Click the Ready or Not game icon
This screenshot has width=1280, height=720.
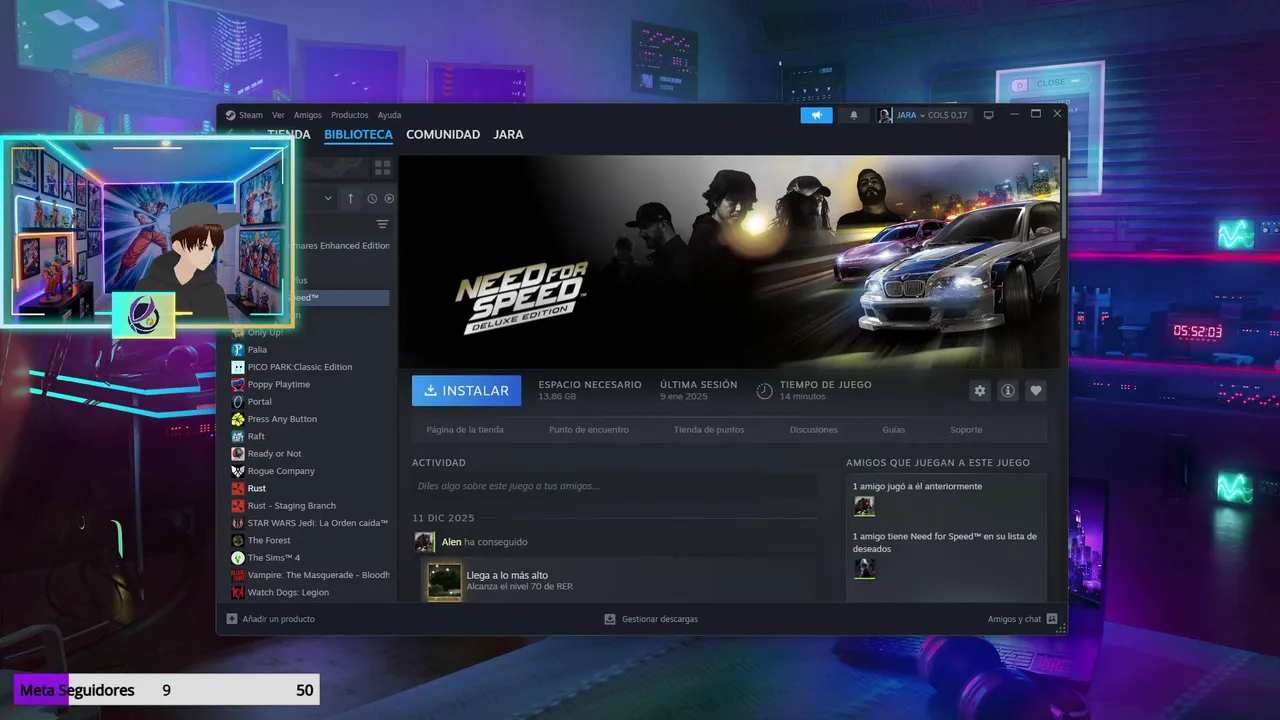click(238, 454)
